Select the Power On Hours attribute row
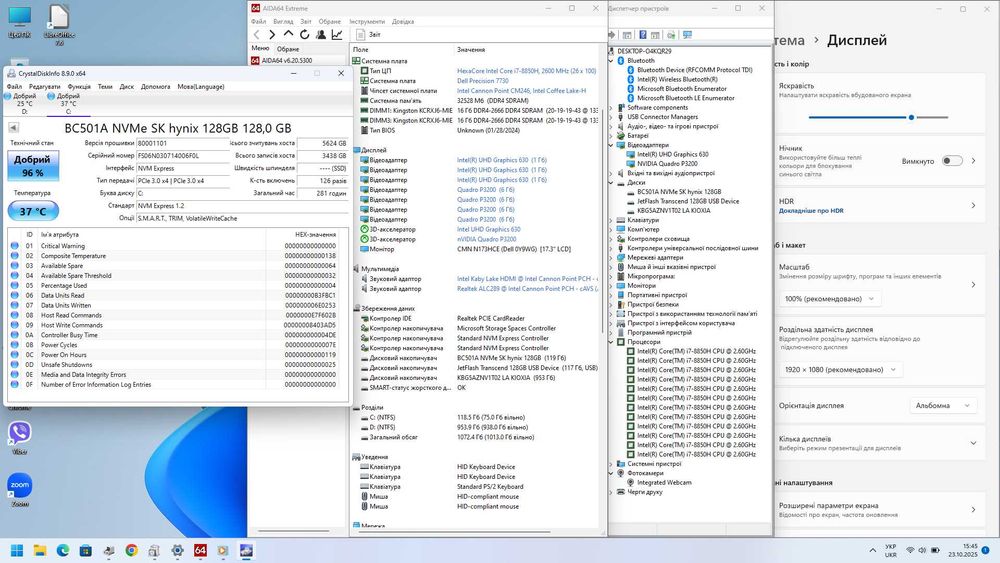This screenshot has height=563, width=1000. tap(177, 355)
